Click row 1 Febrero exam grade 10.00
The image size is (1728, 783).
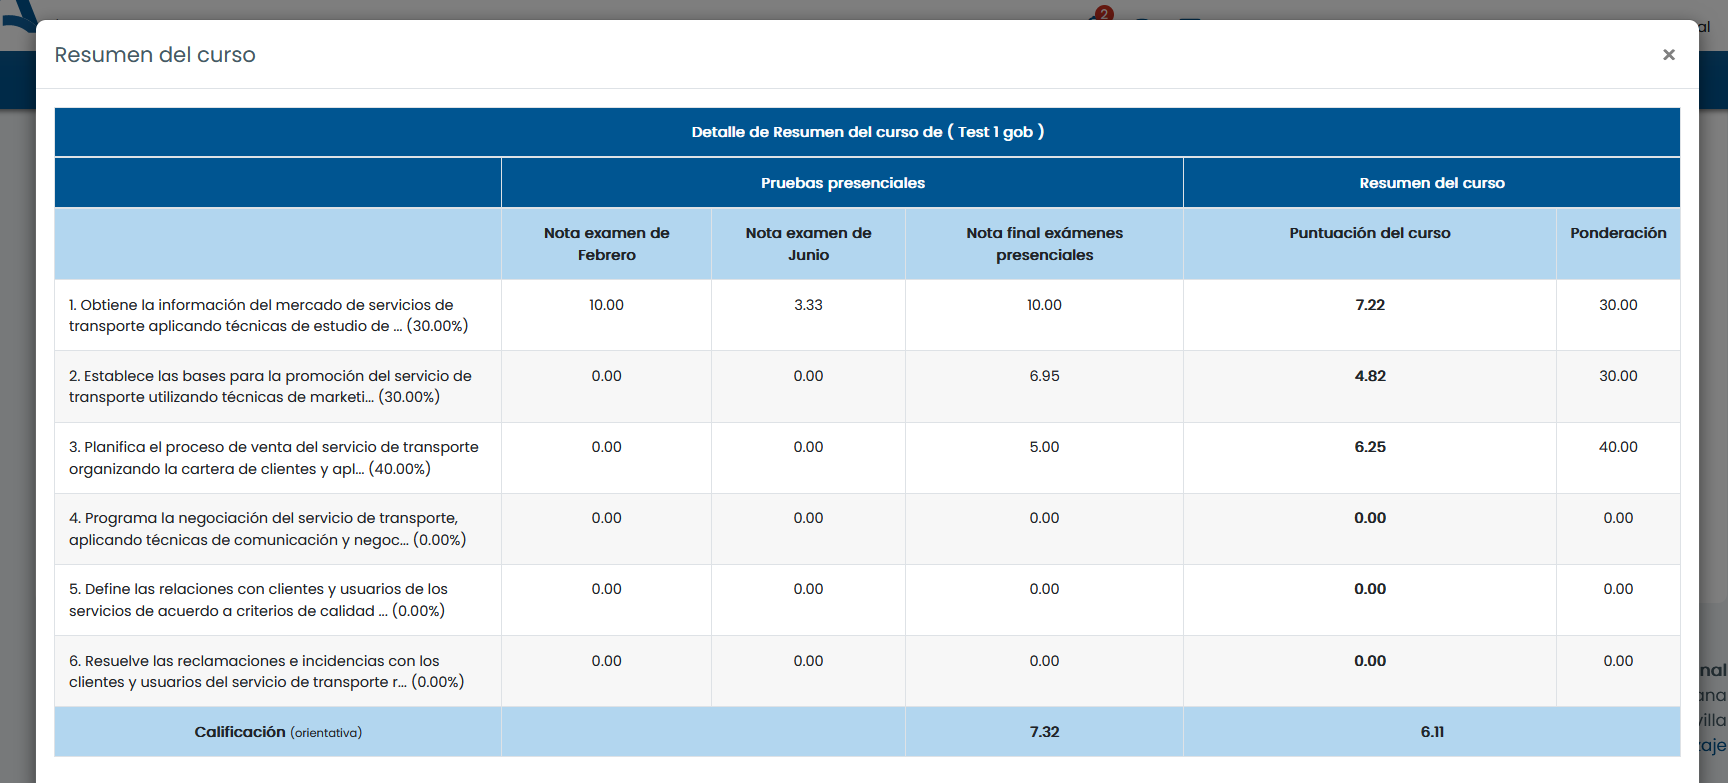pos(606,305)
